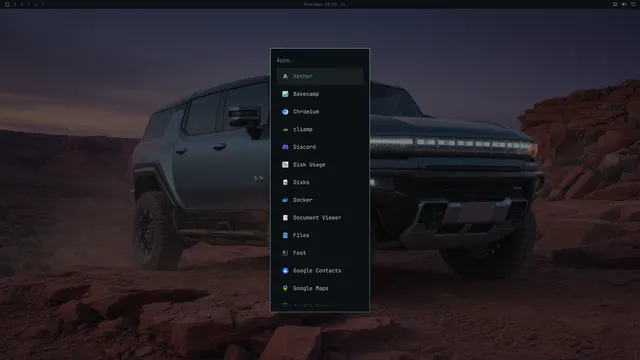Launch Basecamp from the list

(x=306, y=94)
